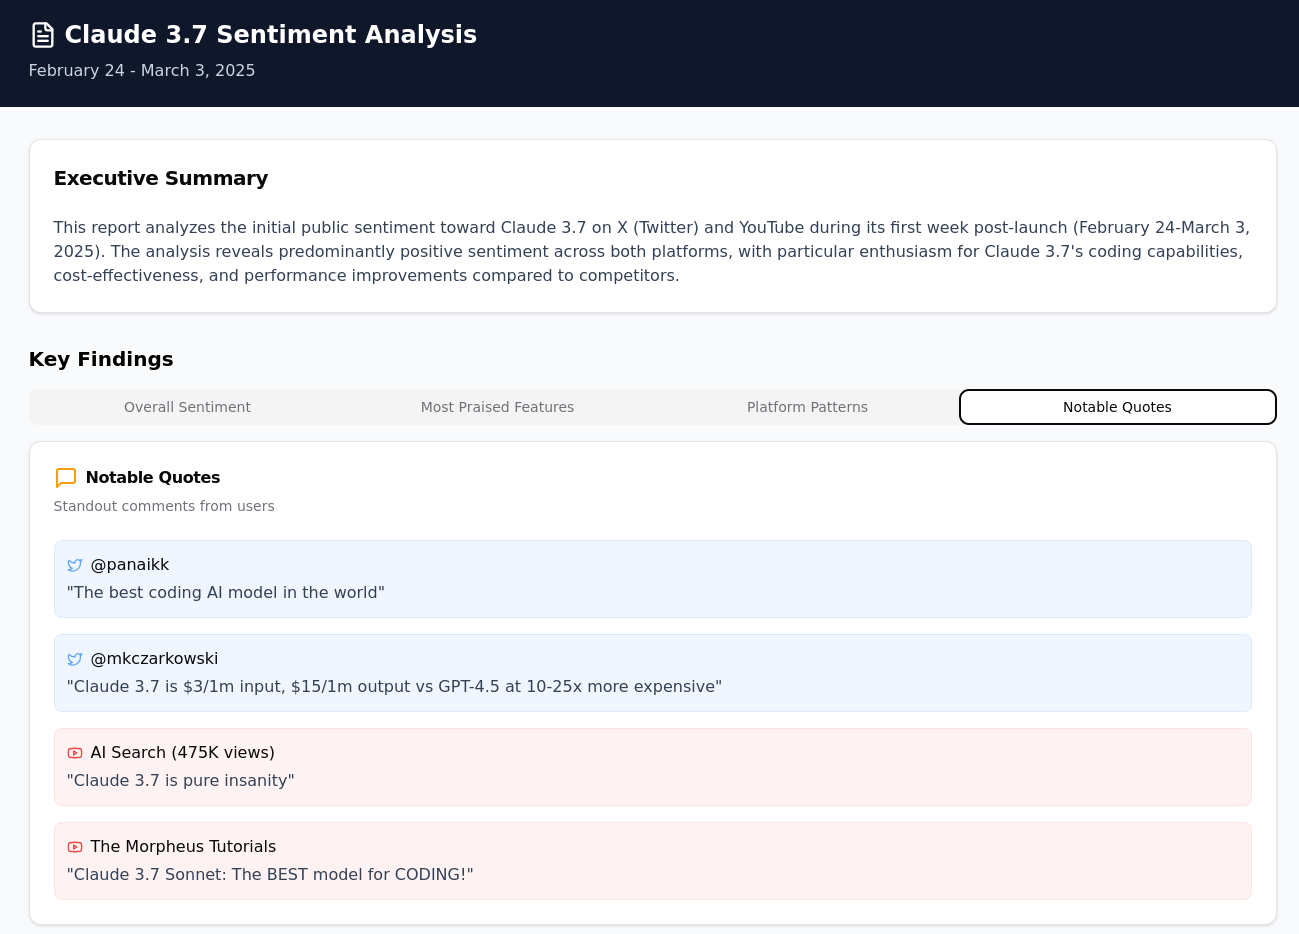Click the Executive Summary paragraph text
This screenshot has height=934, width=1299.
[x=652, y=252]
